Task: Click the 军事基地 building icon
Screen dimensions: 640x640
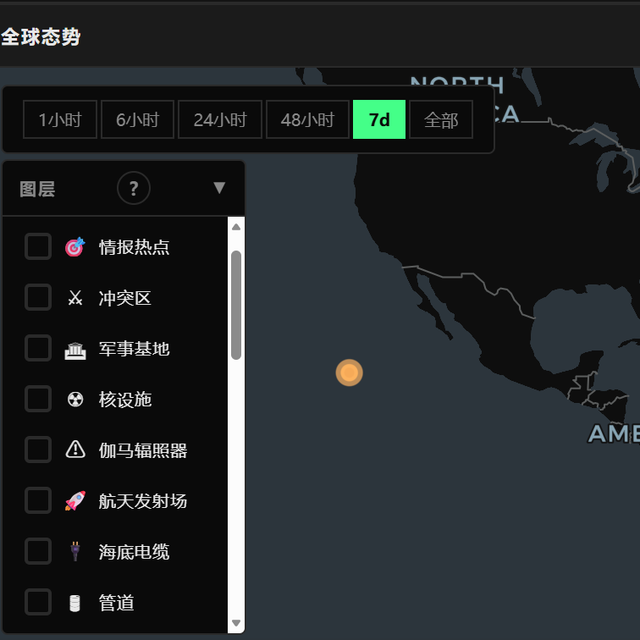Action: (75, 349)
